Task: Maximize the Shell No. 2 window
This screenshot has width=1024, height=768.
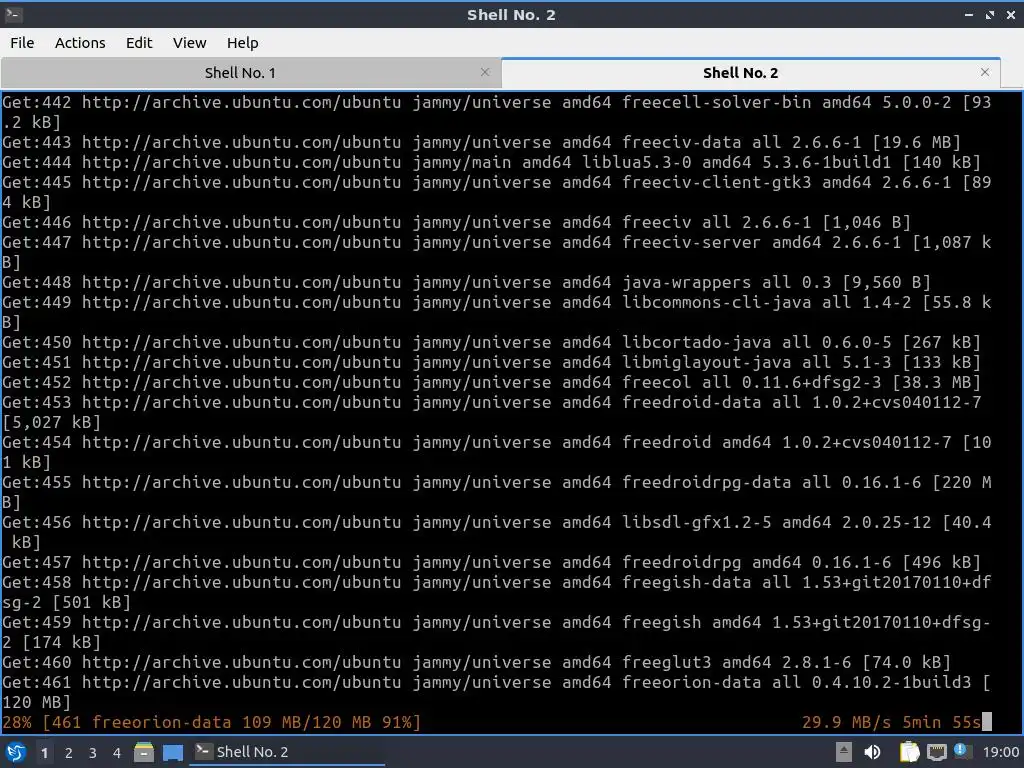Action: tap(990, 14)
